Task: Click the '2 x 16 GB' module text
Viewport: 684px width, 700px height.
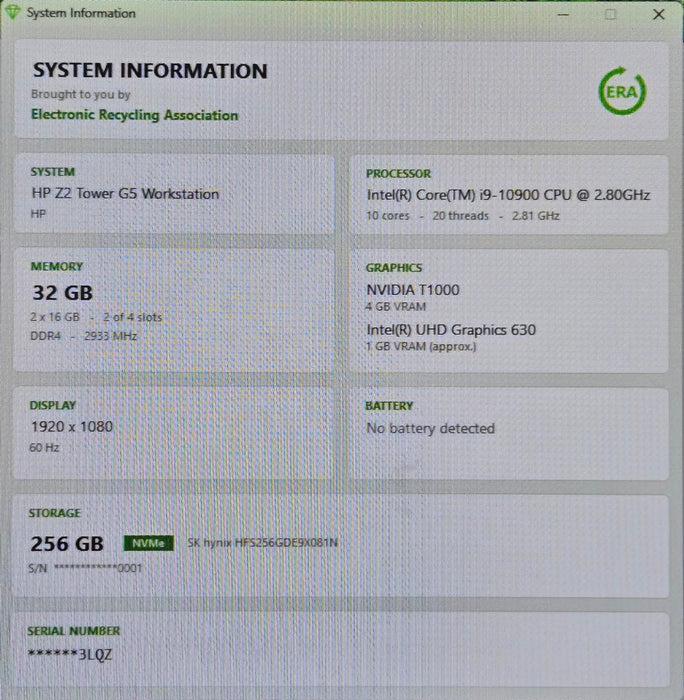Action: pyautogui.click(x=54, y=317)
